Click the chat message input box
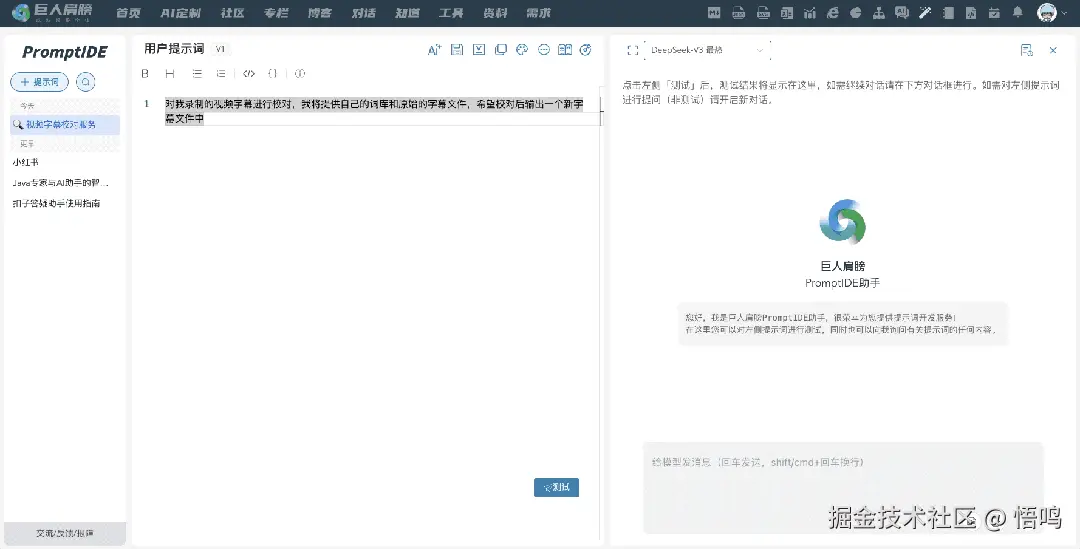1080x549 pixels. [x=843, y=487]
